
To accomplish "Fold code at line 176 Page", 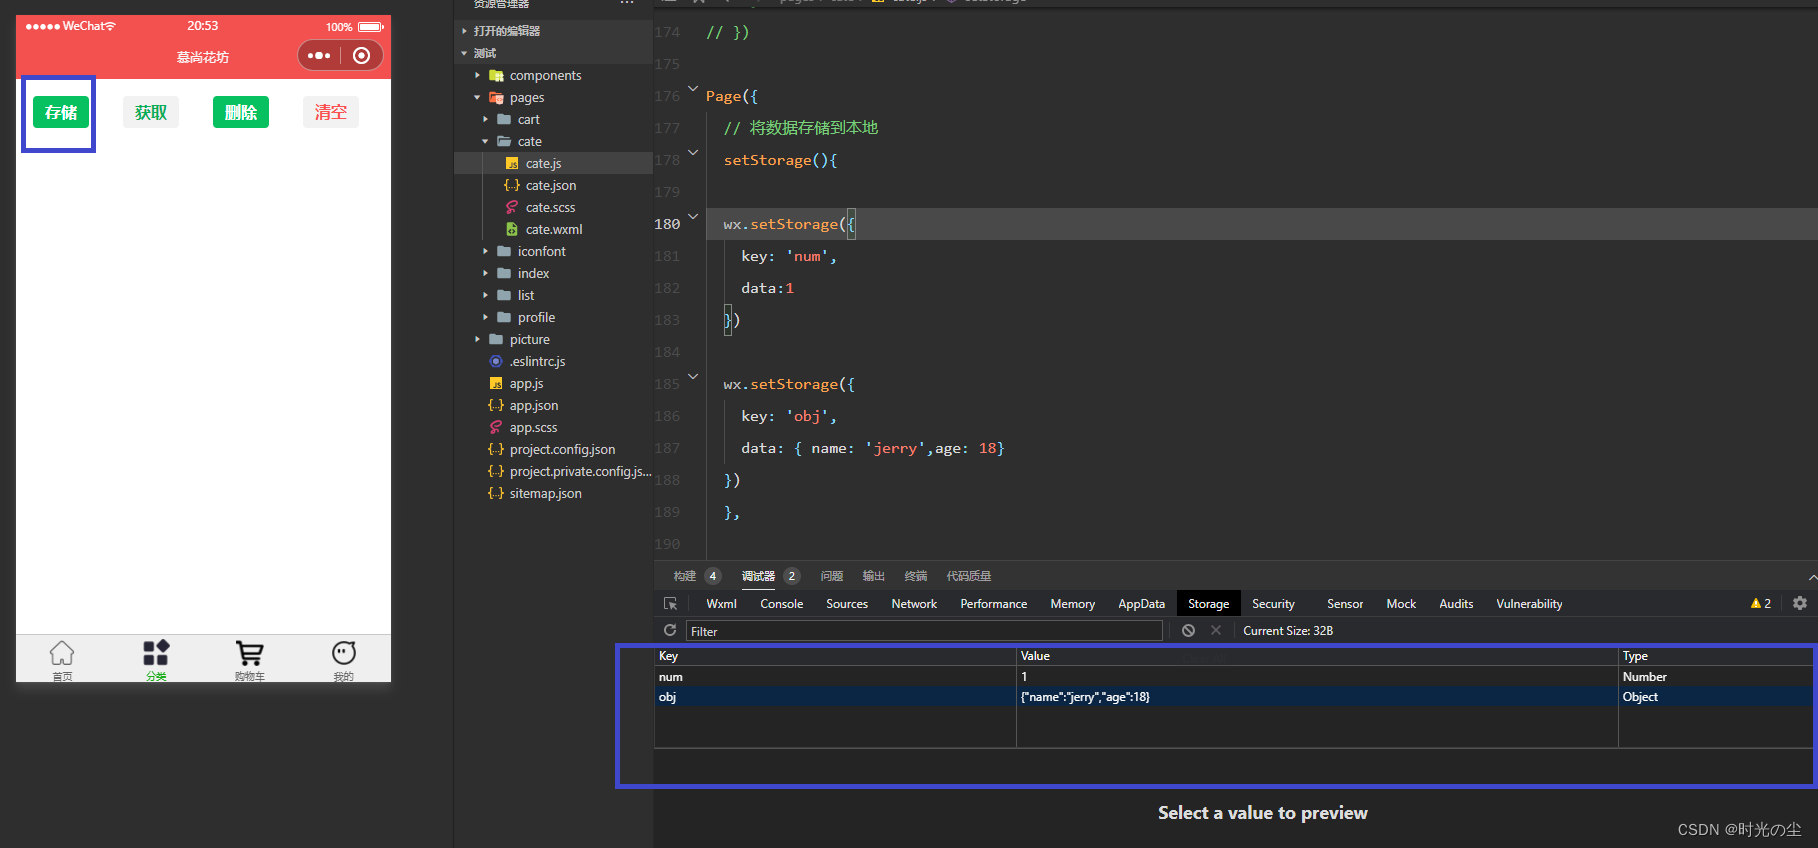I will point(693,89).
